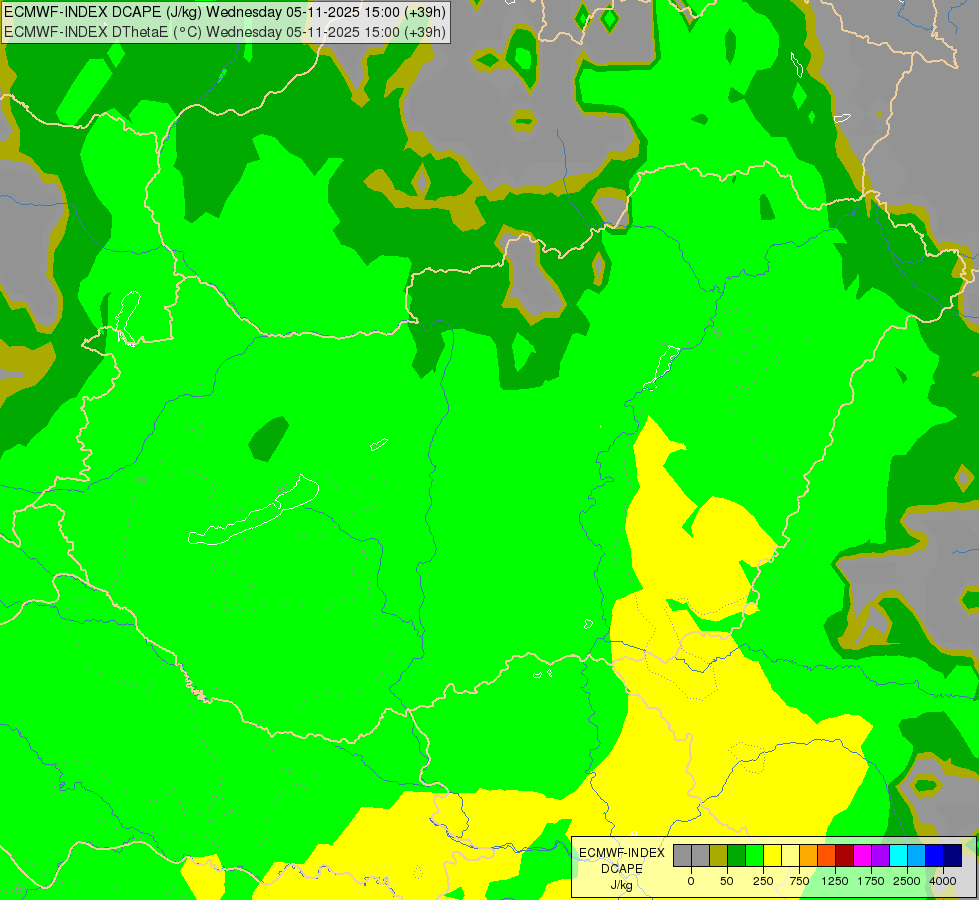Click the J/kg unit label in legend

(622, 886)
